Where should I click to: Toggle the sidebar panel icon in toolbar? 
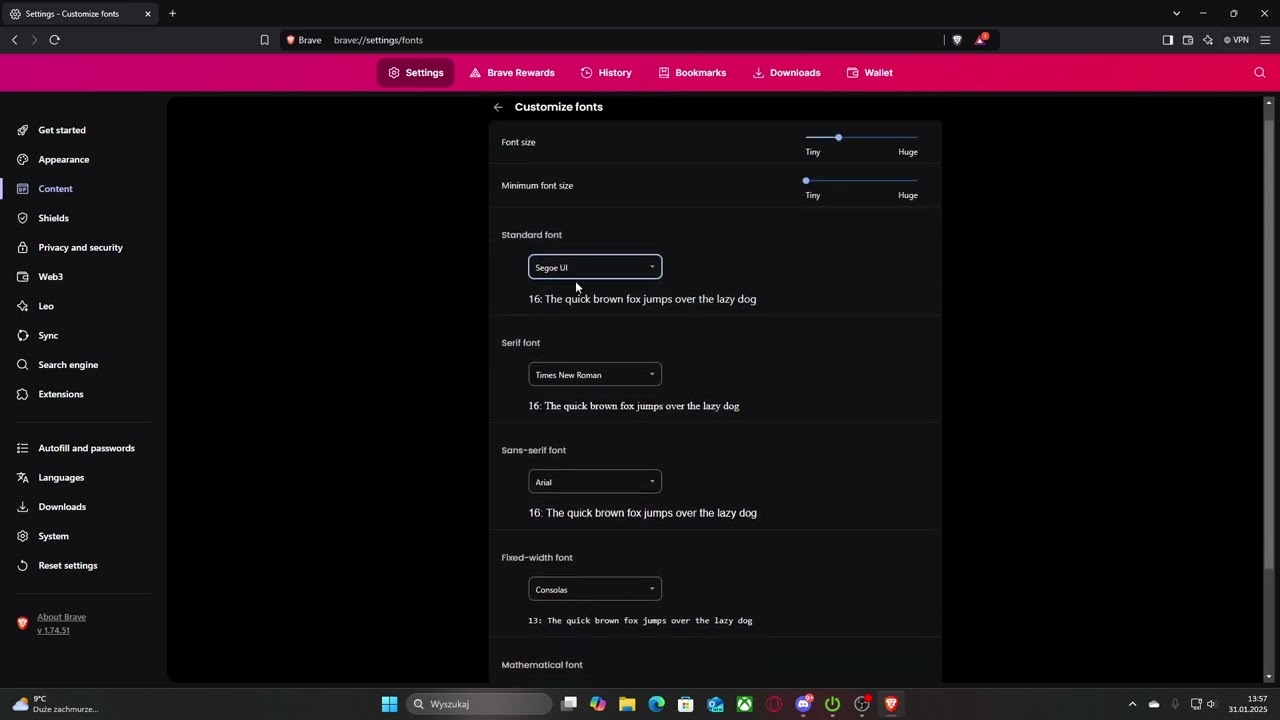1167,40
